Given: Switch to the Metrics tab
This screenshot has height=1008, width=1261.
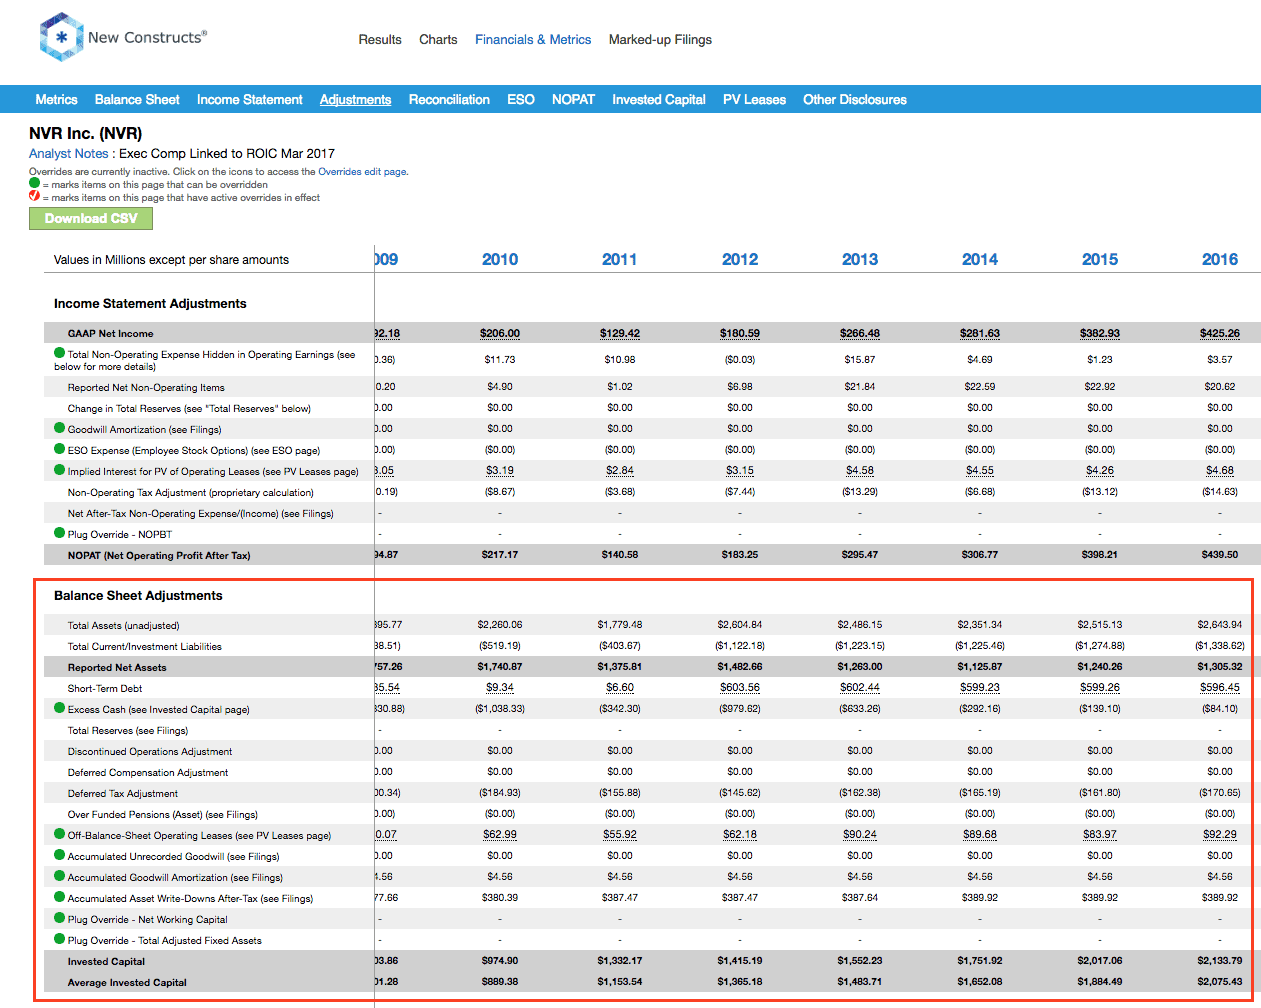Looking at the screenshot, I should [56, 100].
